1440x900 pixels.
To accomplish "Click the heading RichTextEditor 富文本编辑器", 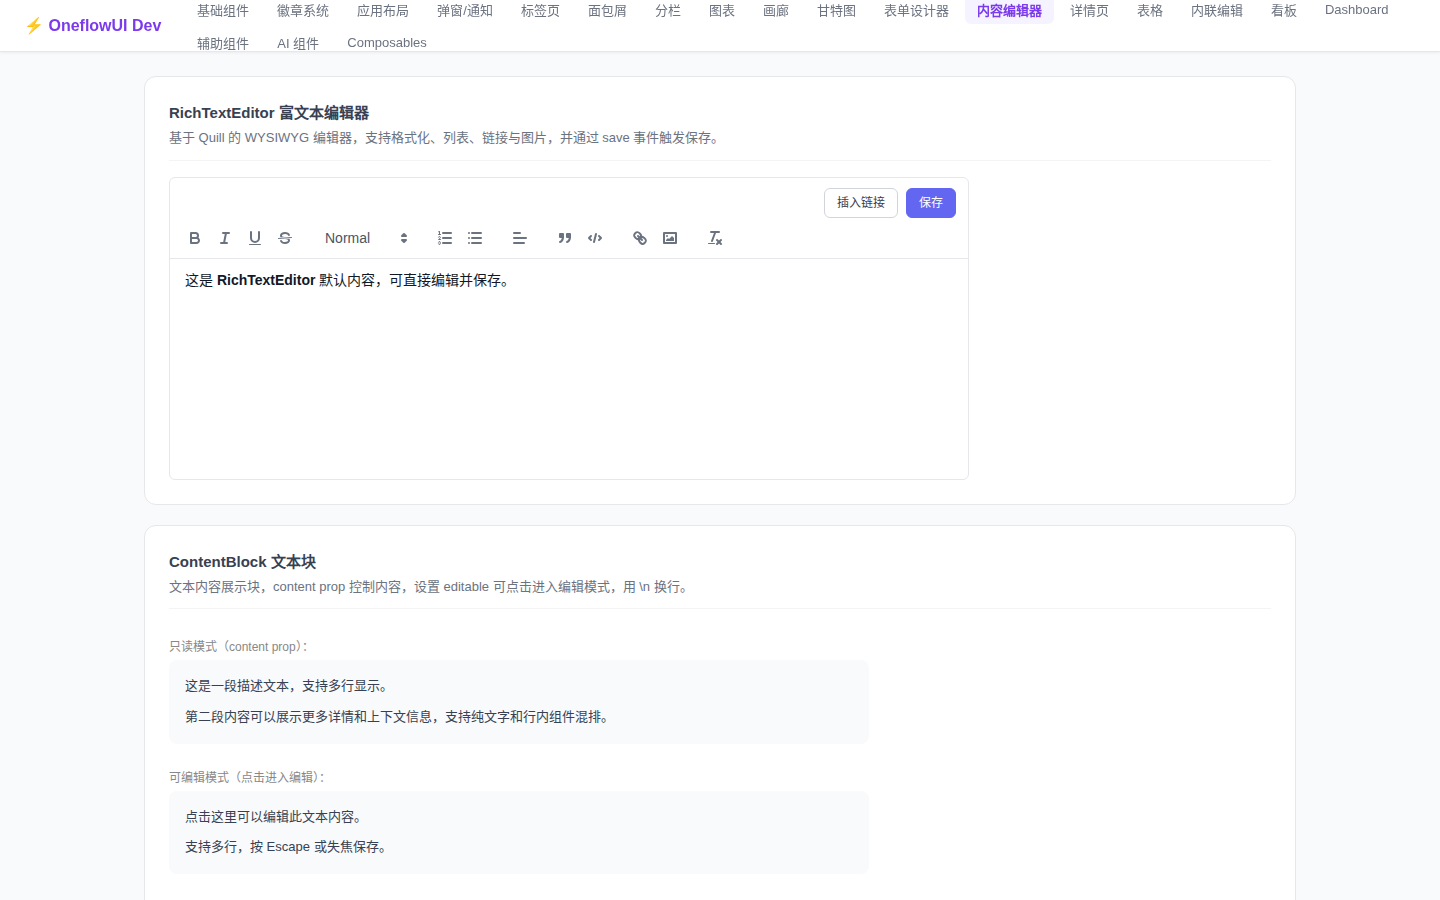I will 269,113.
